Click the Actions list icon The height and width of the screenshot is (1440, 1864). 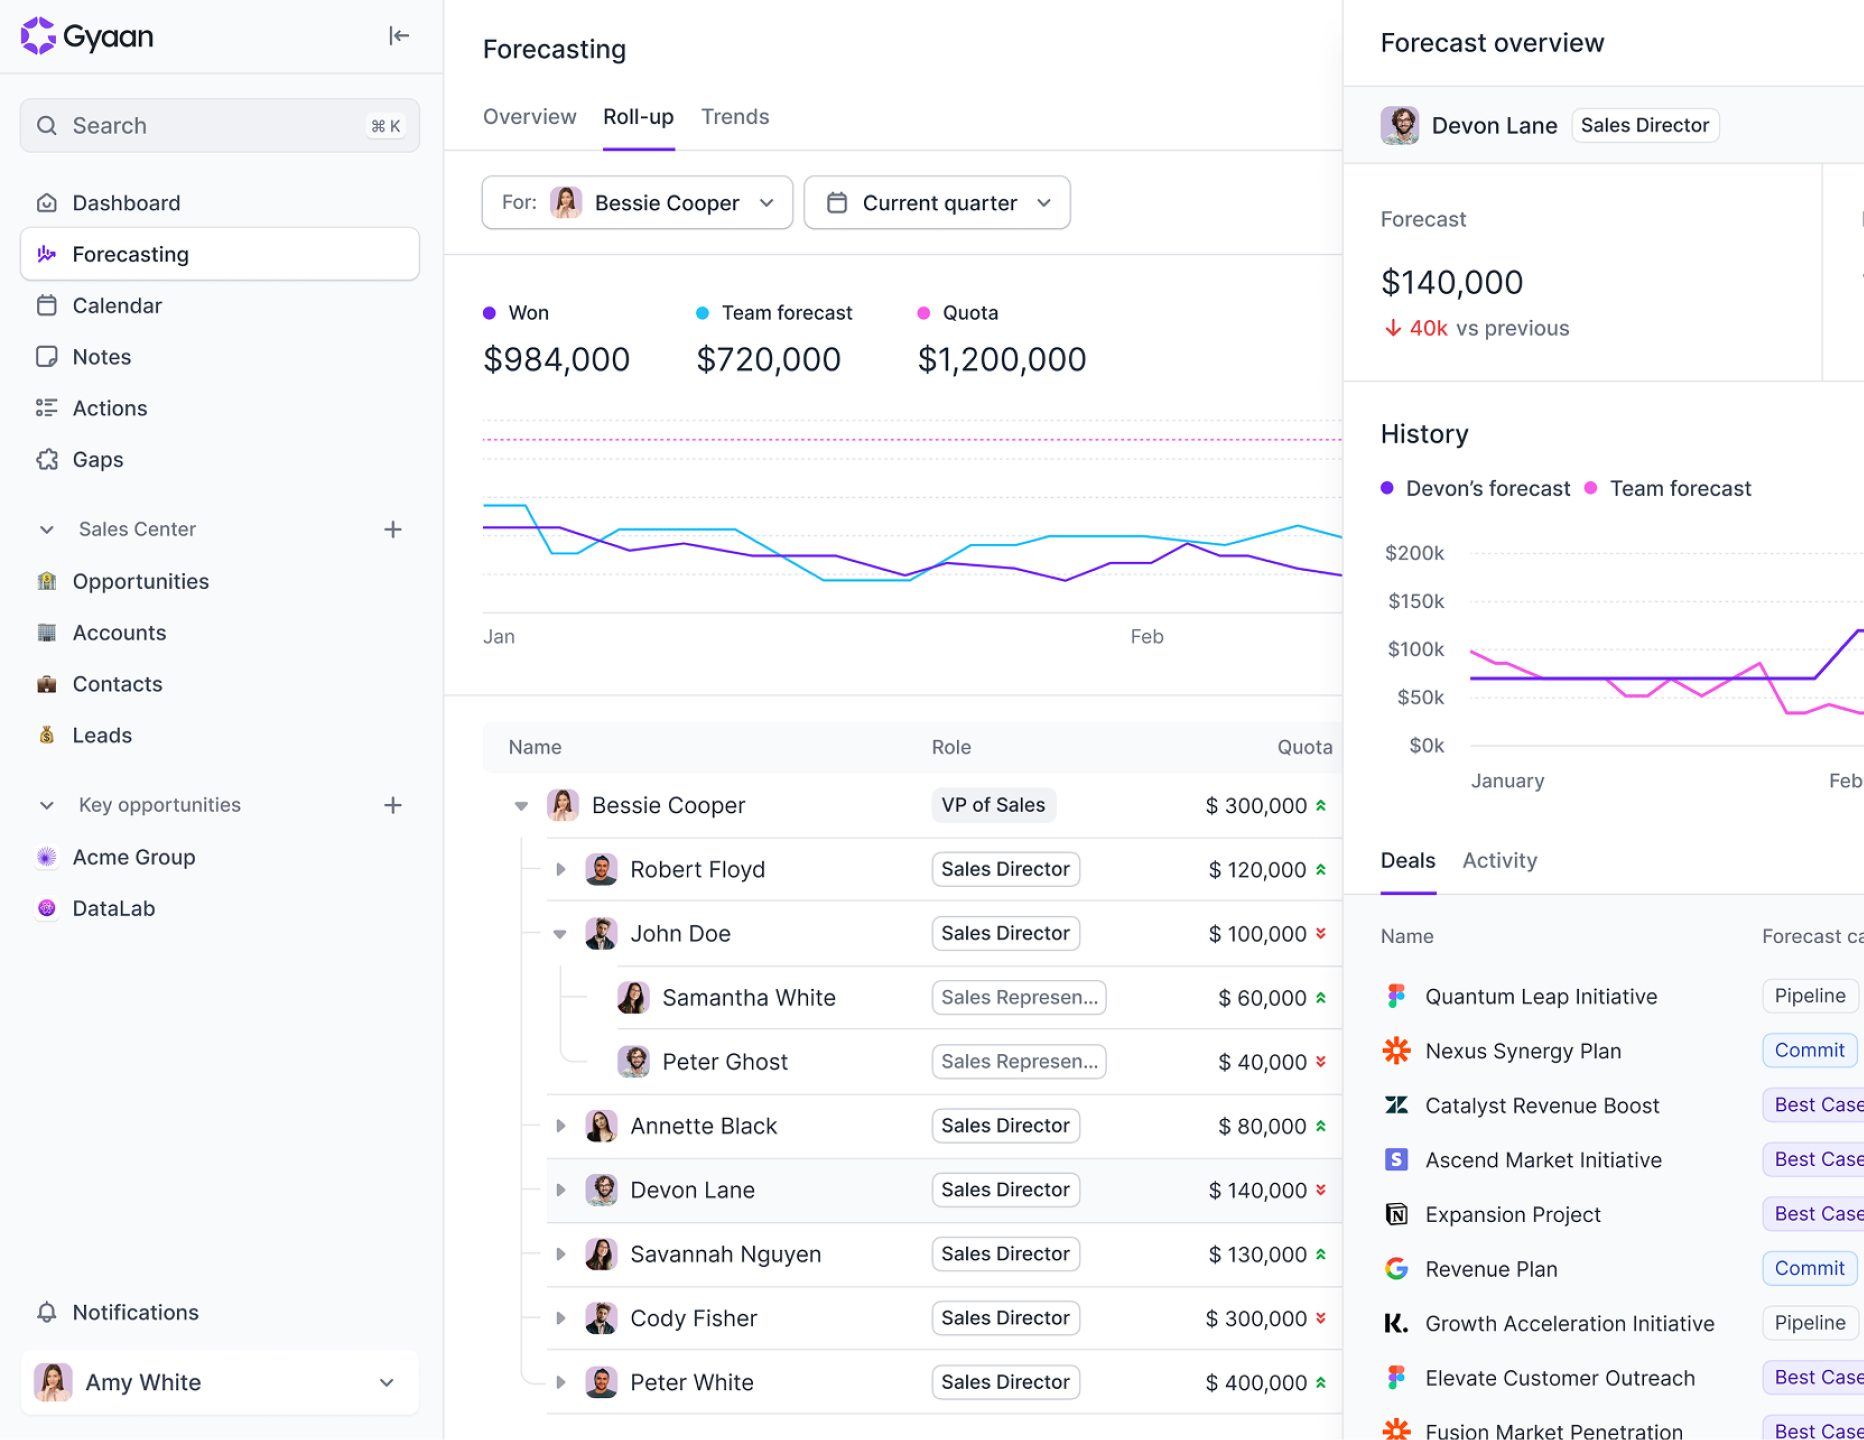click(46, 408)
